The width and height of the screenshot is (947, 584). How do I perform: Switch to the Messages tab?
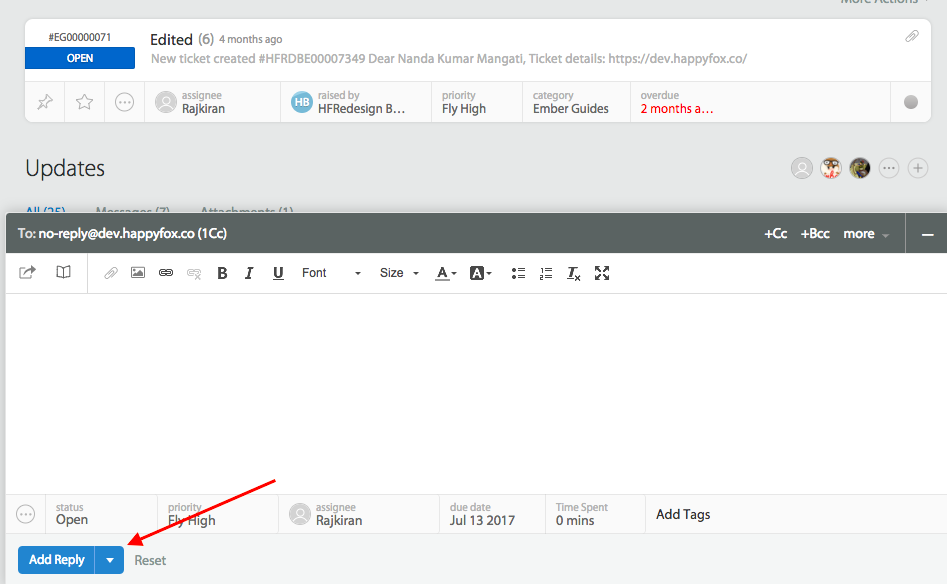tap(132, 211)
